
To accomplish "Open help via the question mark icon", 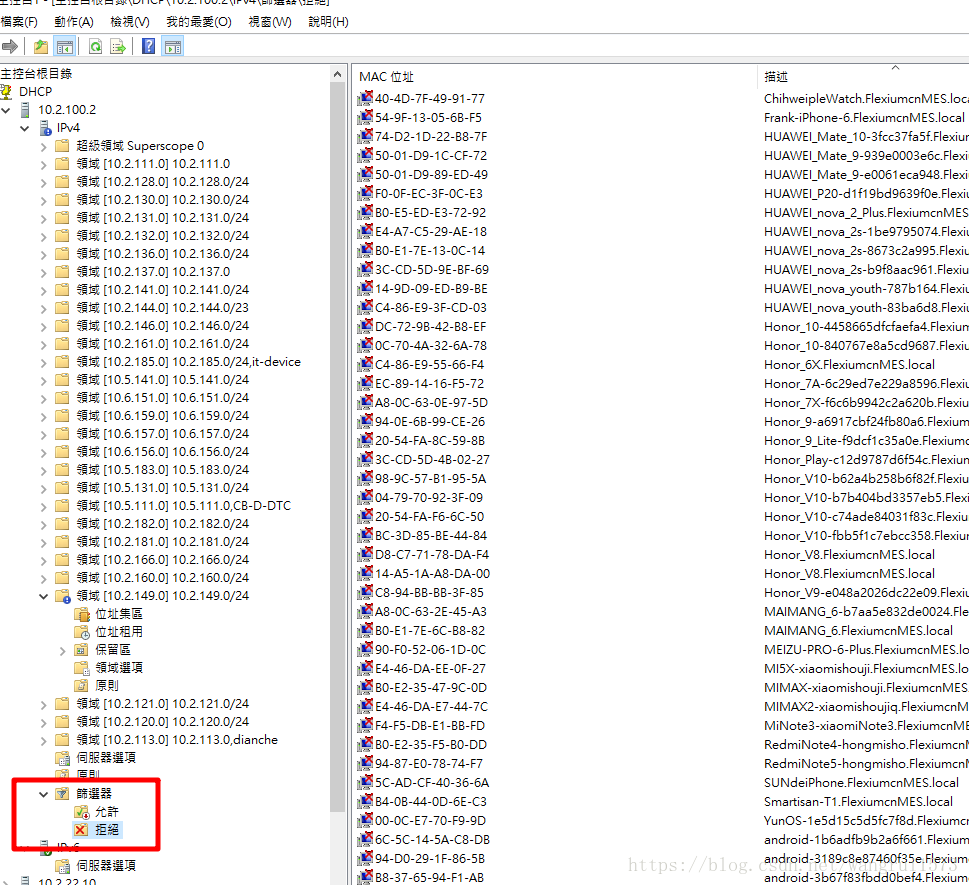I will [148, 46].
